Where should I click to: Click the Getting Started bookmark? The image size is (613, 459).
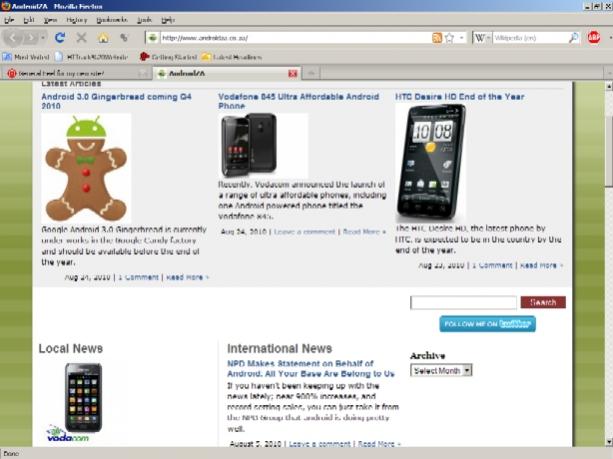pyautogui.click(x=168, y=57)
